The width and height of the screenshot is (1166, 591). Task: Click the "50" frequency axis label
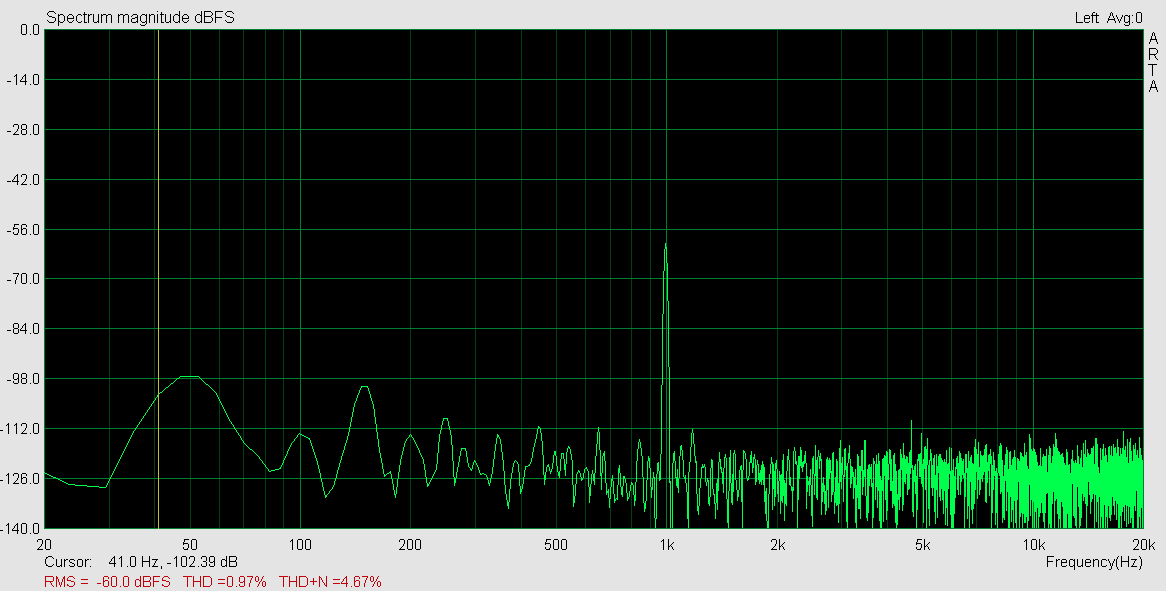tap(190, 544)
